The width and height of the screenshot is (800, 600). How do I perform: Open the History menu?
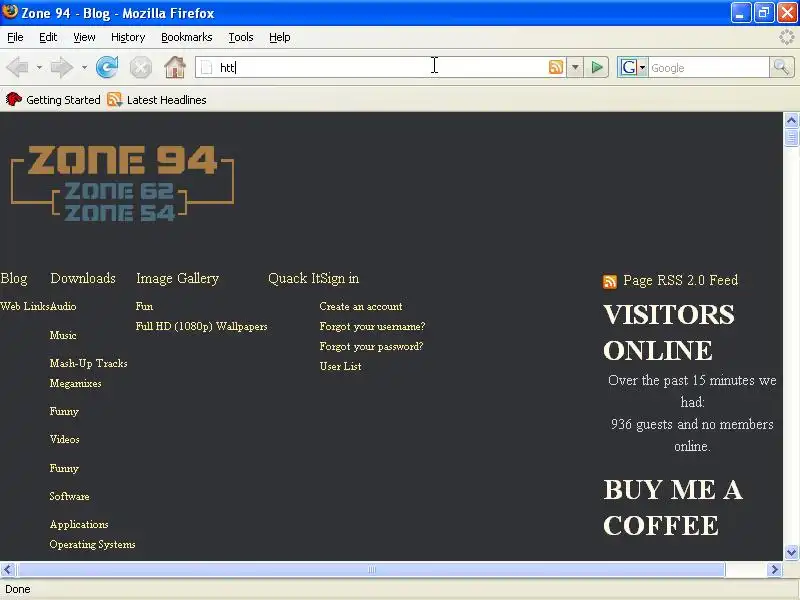point(128,37)
